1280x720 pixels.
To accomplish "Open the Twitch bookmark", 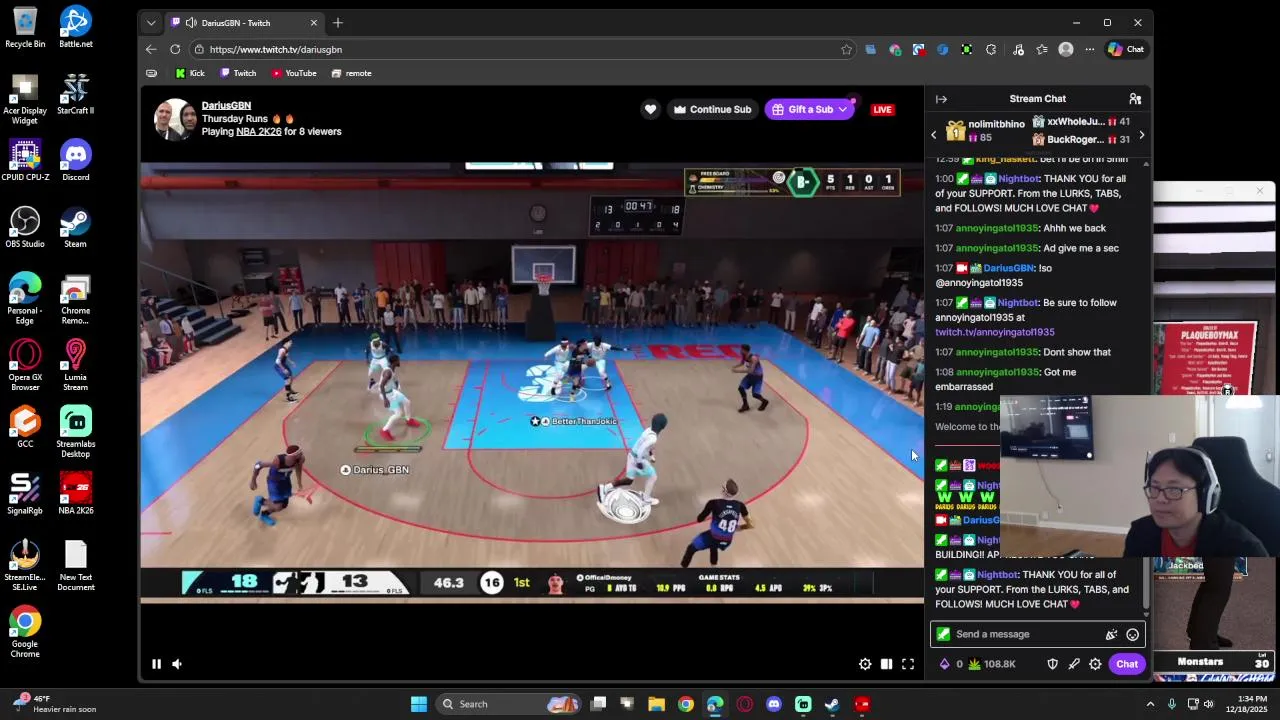I will pos(238,73).
